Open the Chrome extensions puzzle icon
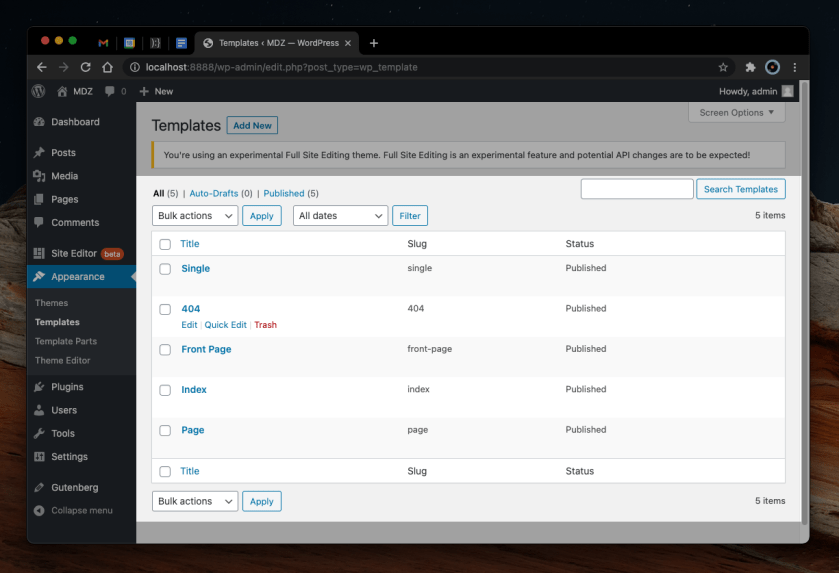 pos(750,67)
